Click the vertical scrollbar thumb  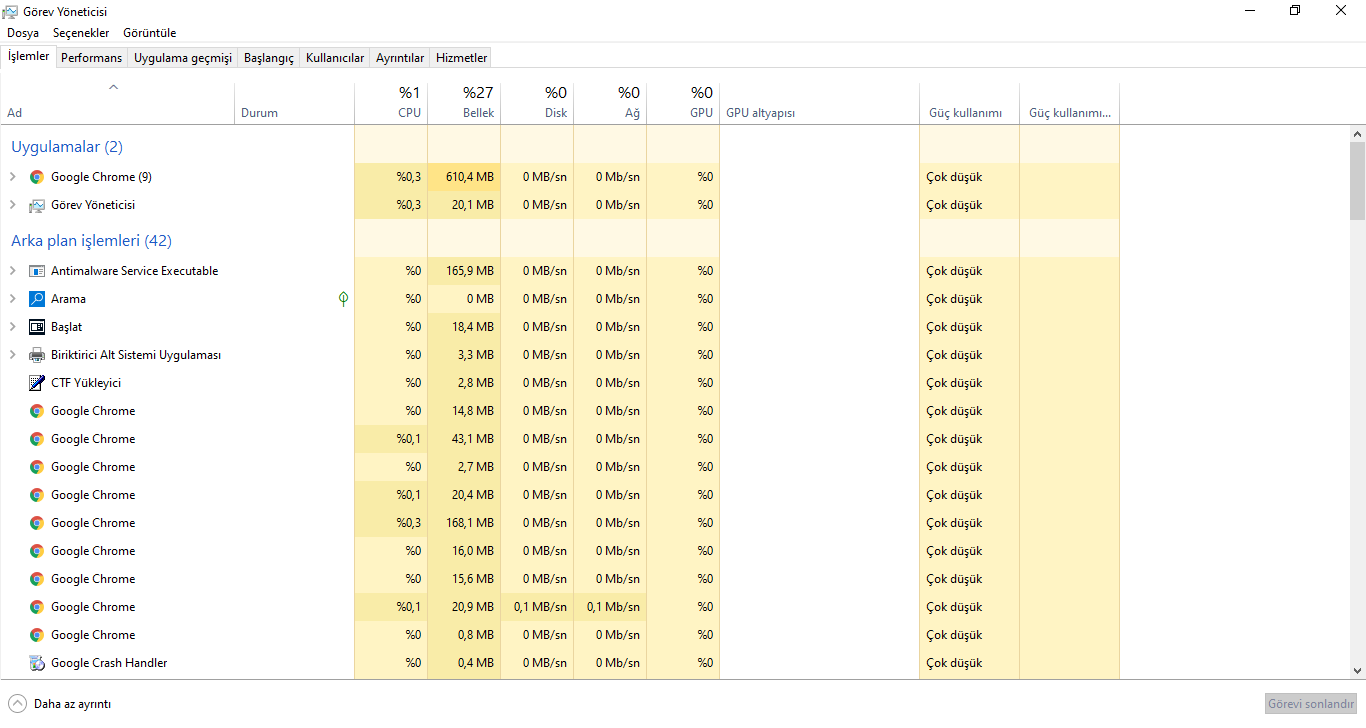click(x=1357, y=180)
